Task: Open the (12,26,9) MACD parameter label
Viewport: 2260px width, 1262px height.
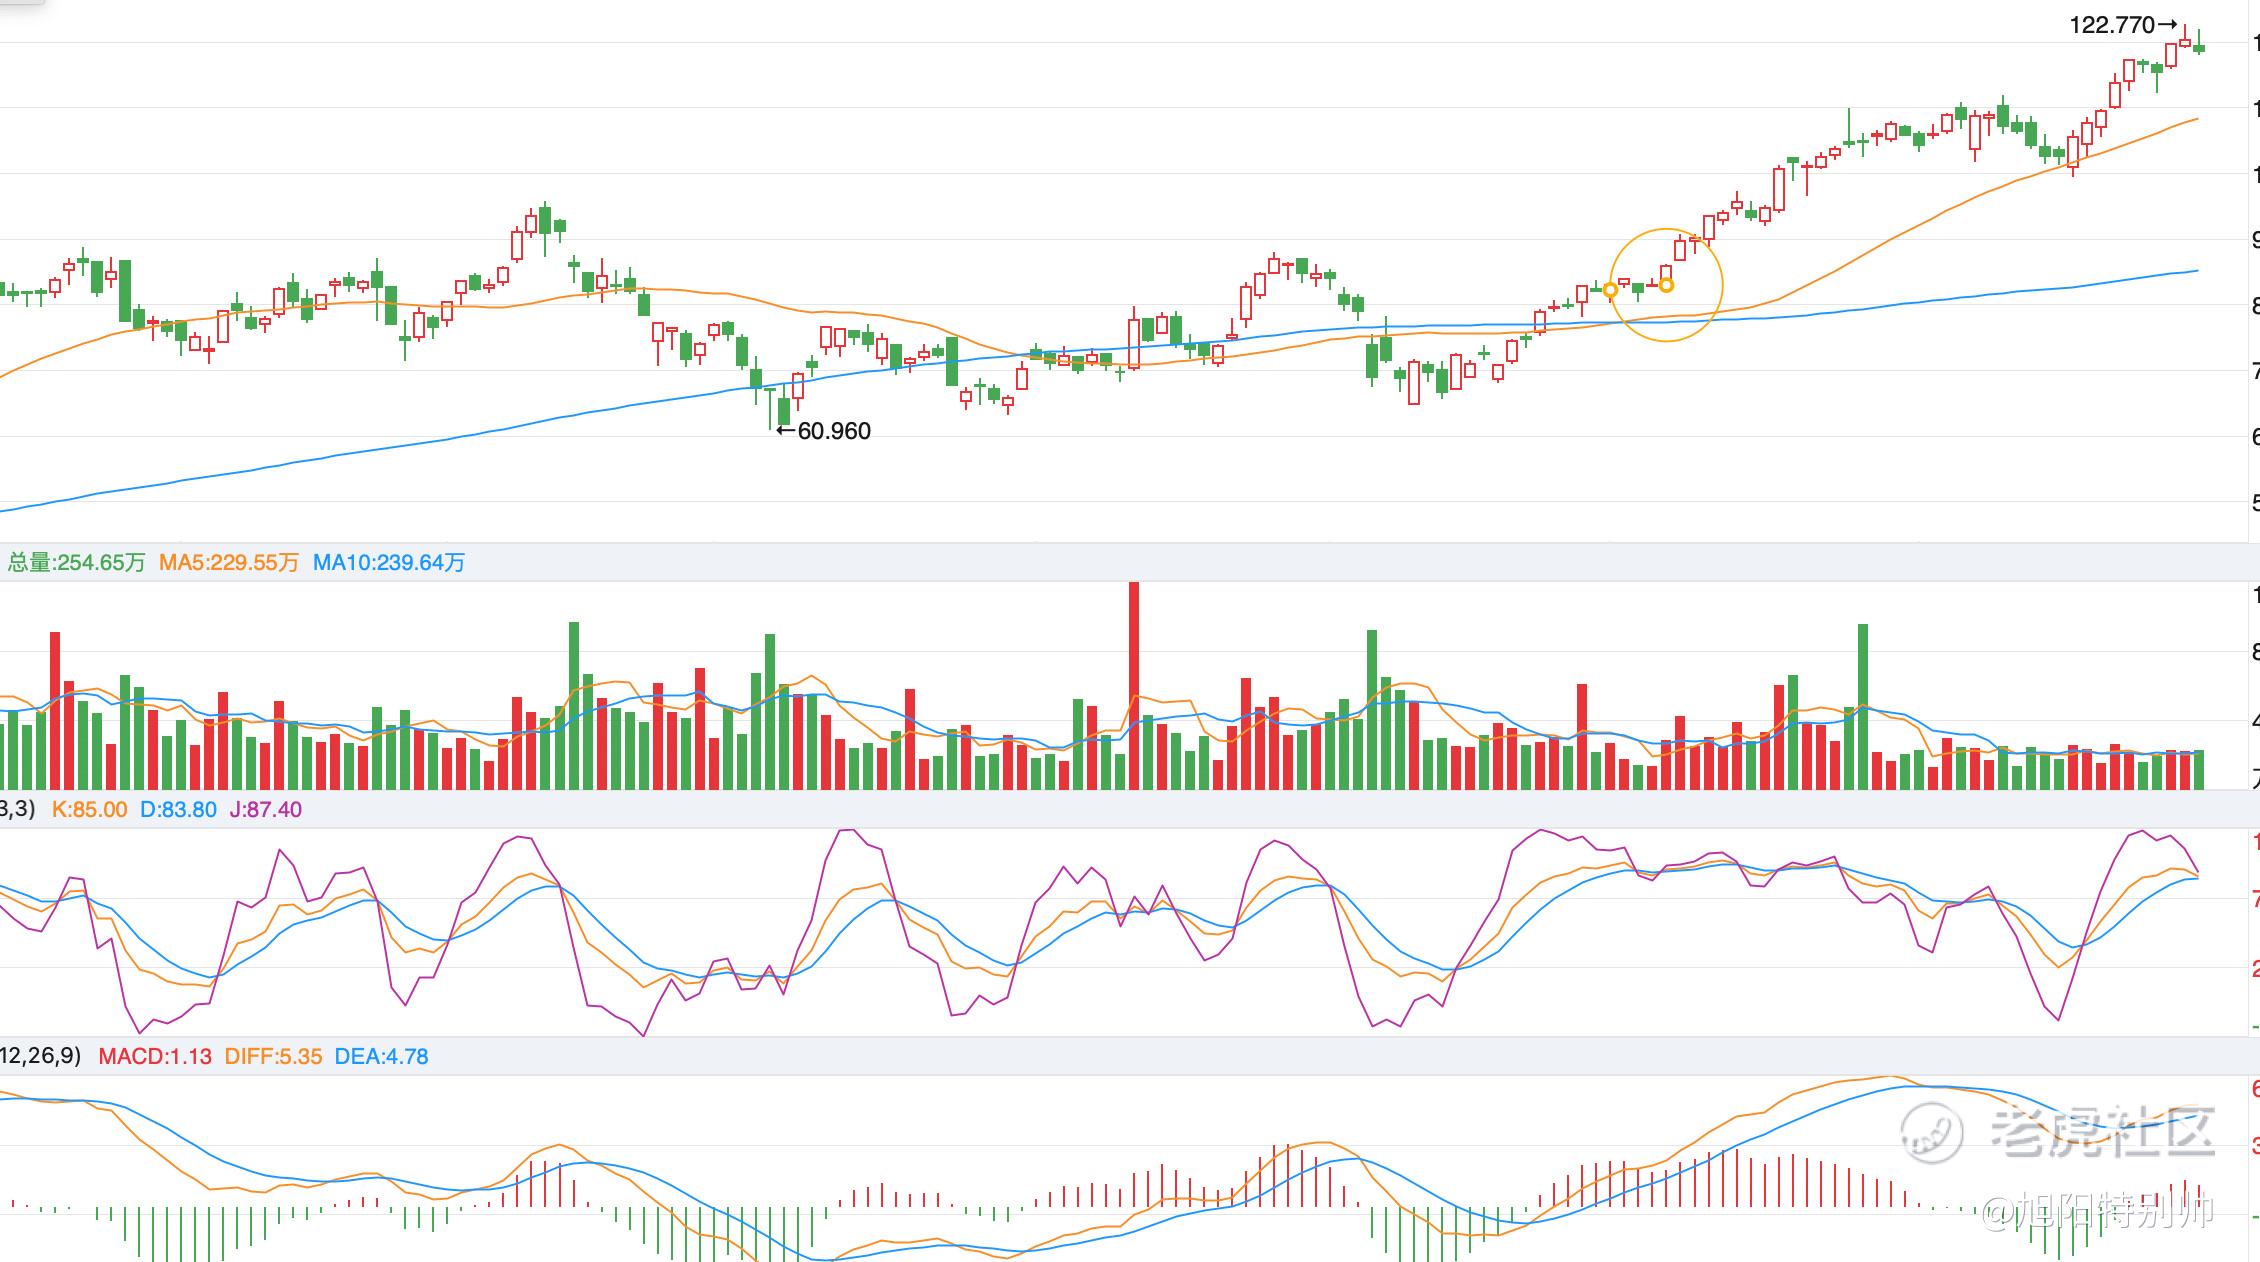Action: 40,1056
